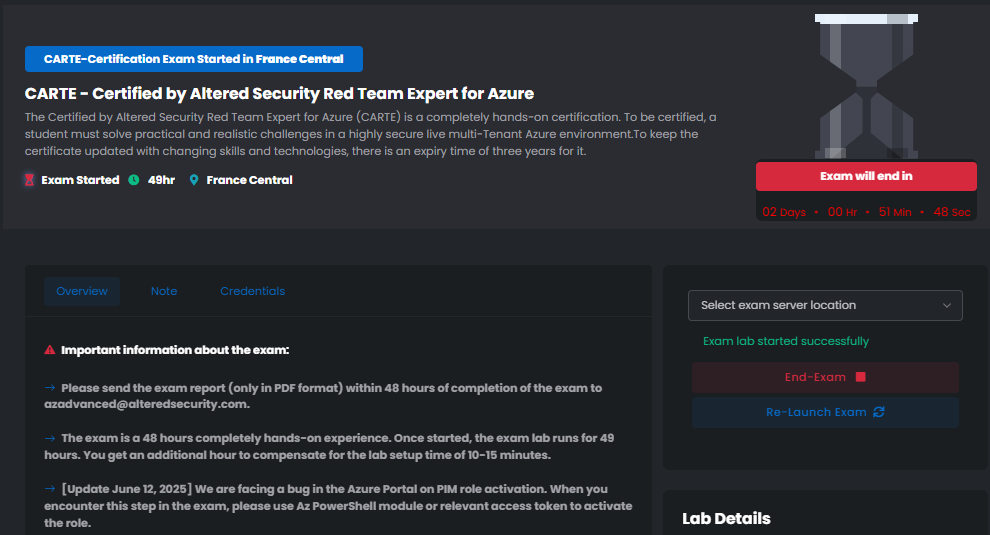The width and height of the screenshot is (990, 535).
Task: Open the Select exam server location dropdown
Action: point(825,305)
